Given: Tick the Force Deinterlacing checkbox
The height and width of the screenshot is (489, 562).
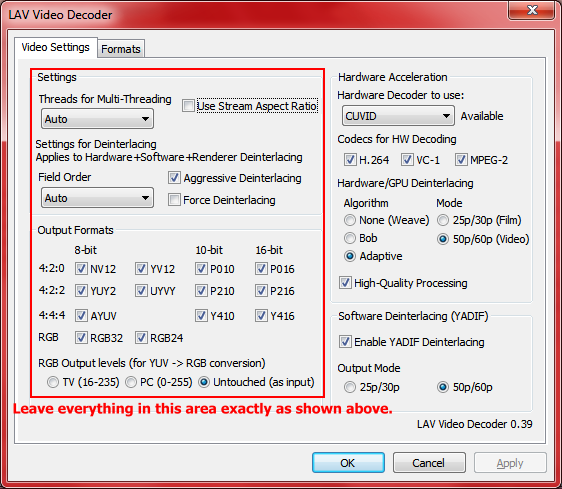Looking at the screenshot, I should click(x=174, y=199).
